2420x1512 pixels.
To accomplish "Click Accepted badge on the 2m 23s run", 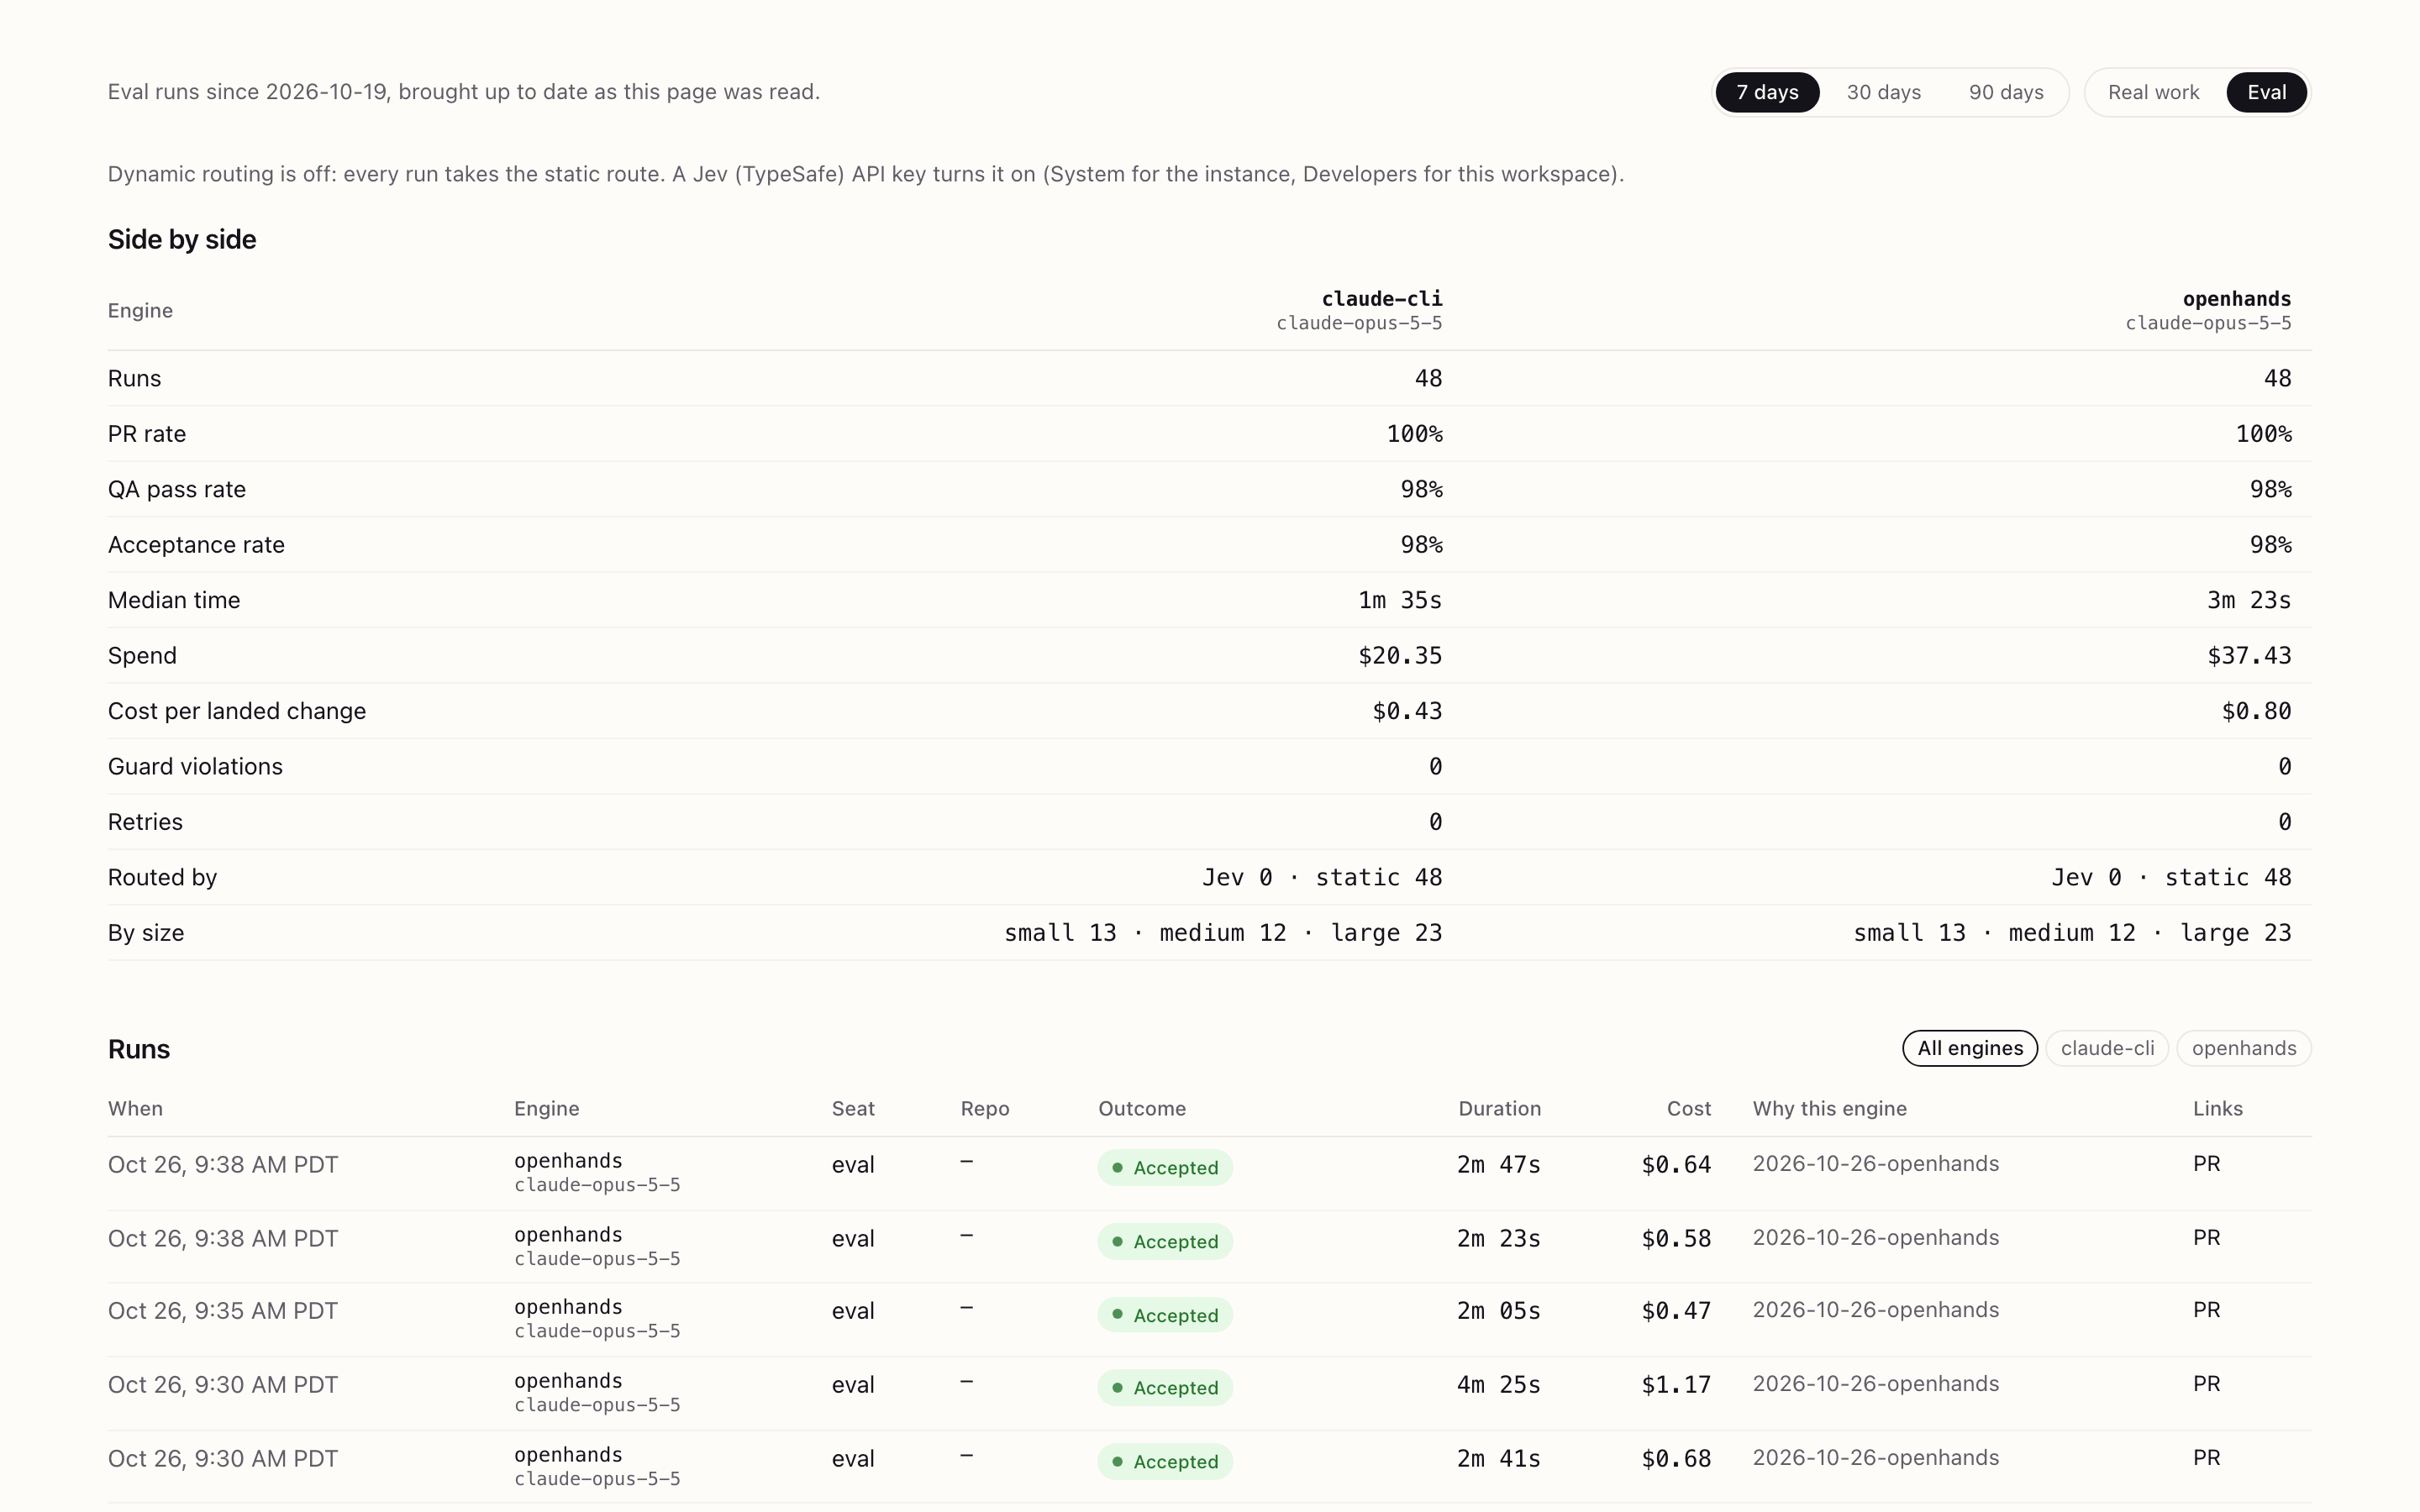I will click(1165, 1242).
